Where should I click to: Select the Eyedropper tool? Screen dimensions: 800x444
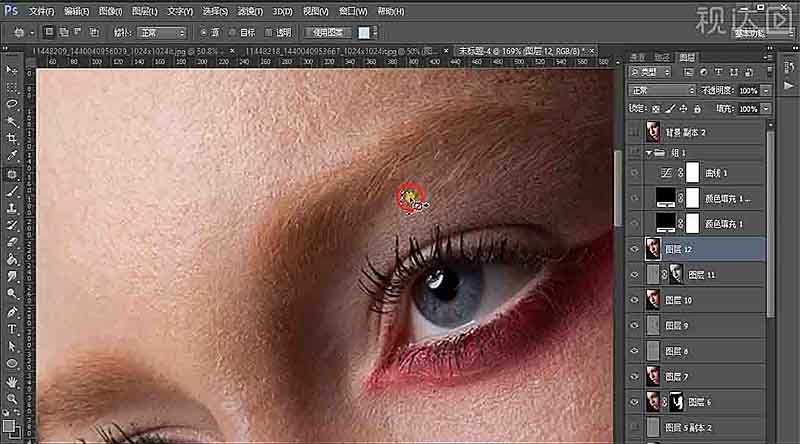pyautogui.click(x=12, y=156)
